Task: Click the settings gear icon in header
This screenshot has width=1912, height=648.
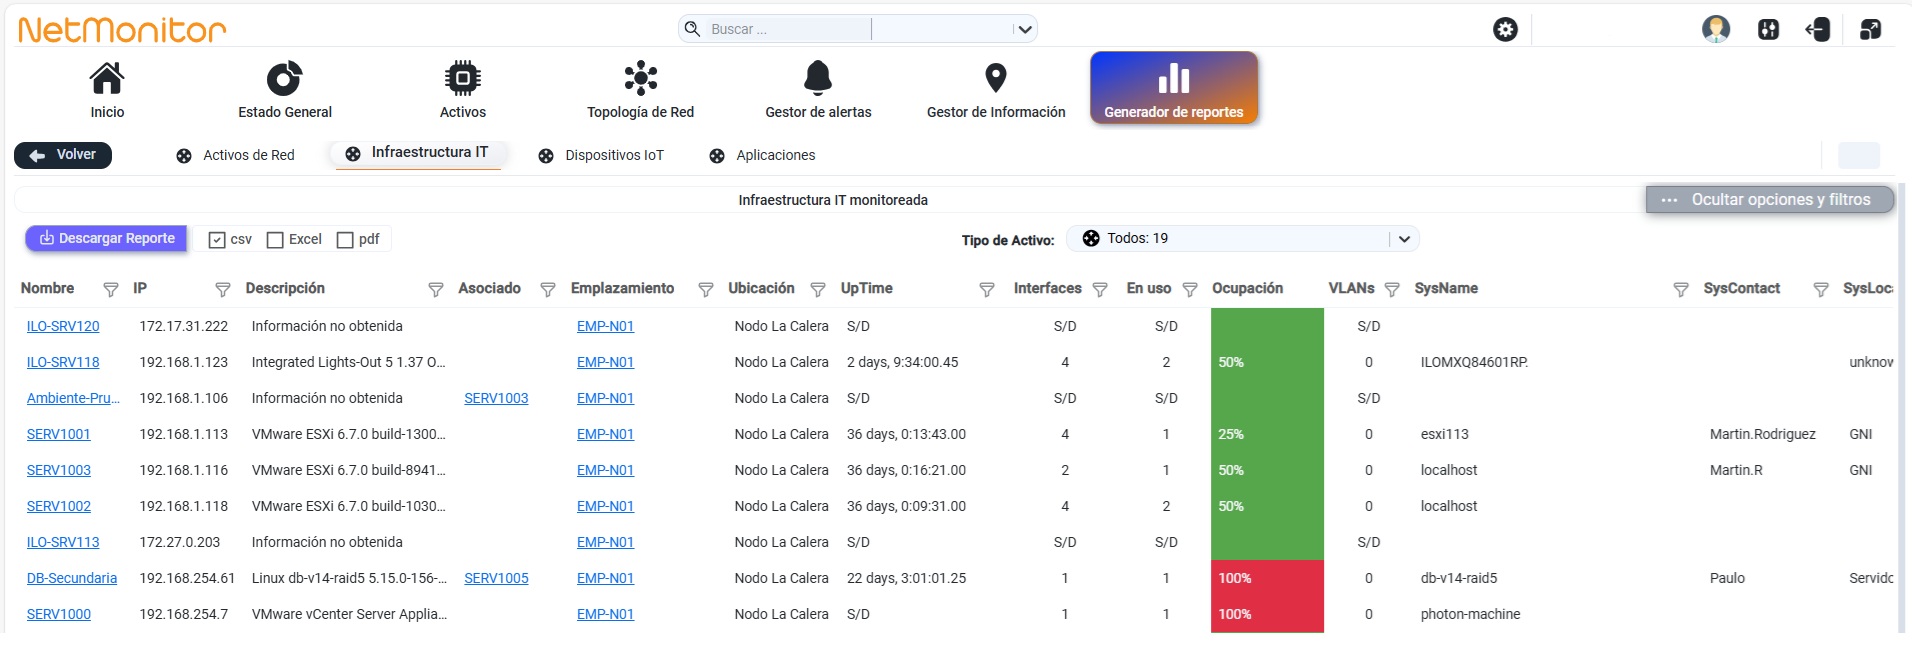Action: (x=1505, y=30)
